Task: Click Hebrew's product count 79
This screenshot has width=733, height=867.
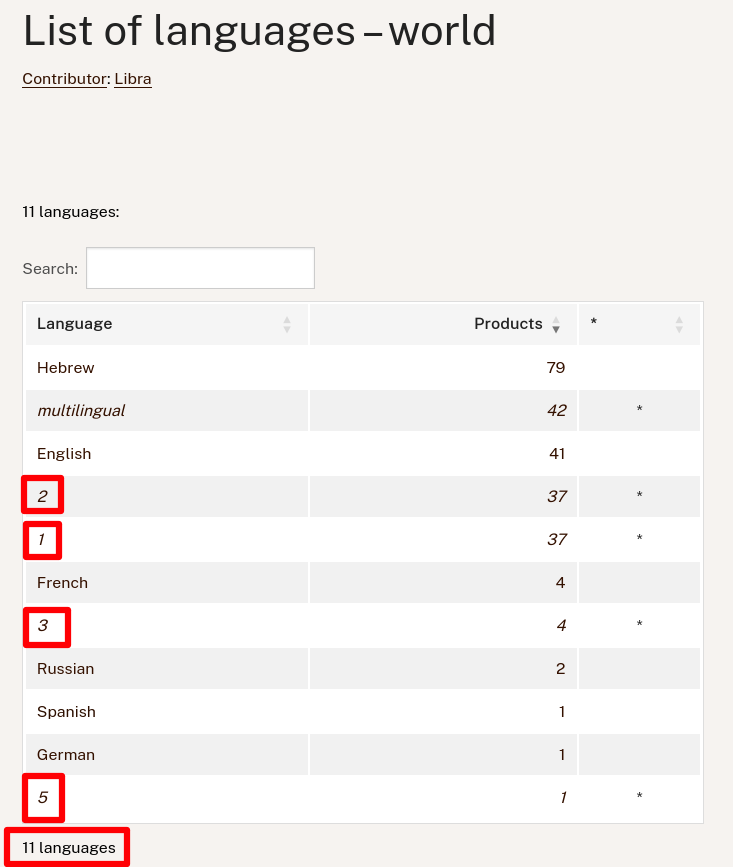Action: 556,368
